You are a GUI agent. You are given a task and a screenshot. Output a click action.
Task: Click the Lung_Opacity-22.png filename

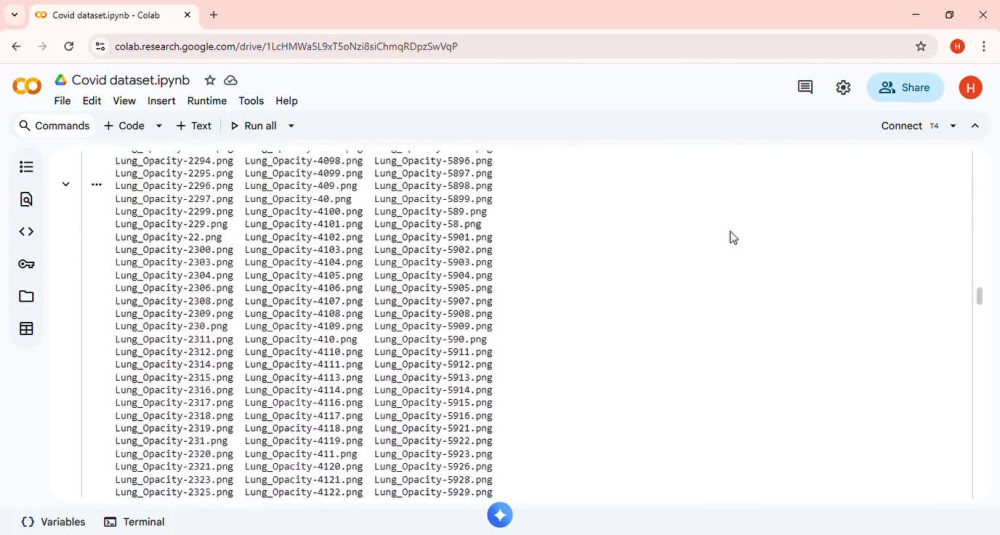168,237
